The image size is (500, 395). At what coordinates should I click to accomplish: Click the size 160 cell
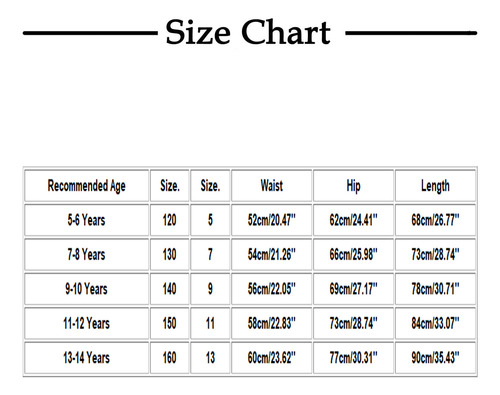coord(170,358)
